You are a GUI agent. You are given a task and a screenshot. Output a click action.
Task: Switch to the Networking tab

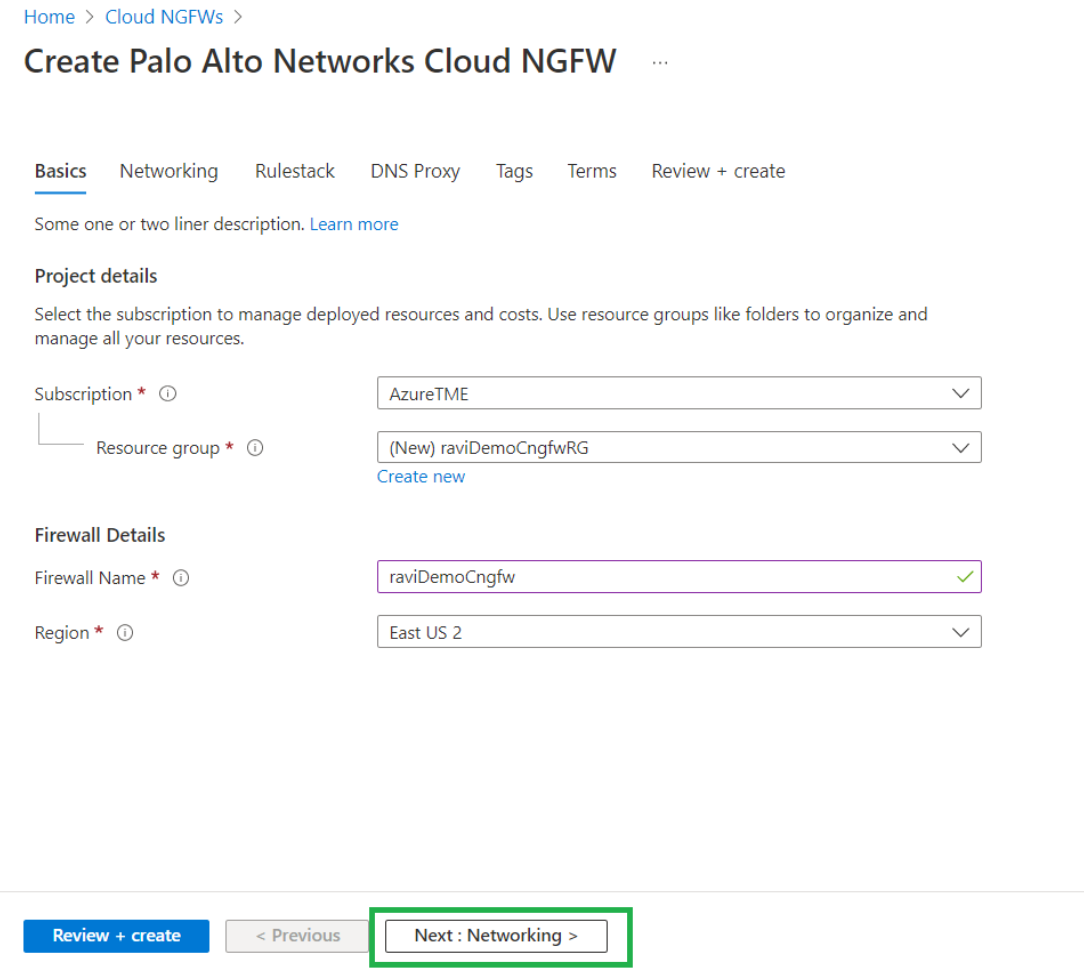(168, 171)
